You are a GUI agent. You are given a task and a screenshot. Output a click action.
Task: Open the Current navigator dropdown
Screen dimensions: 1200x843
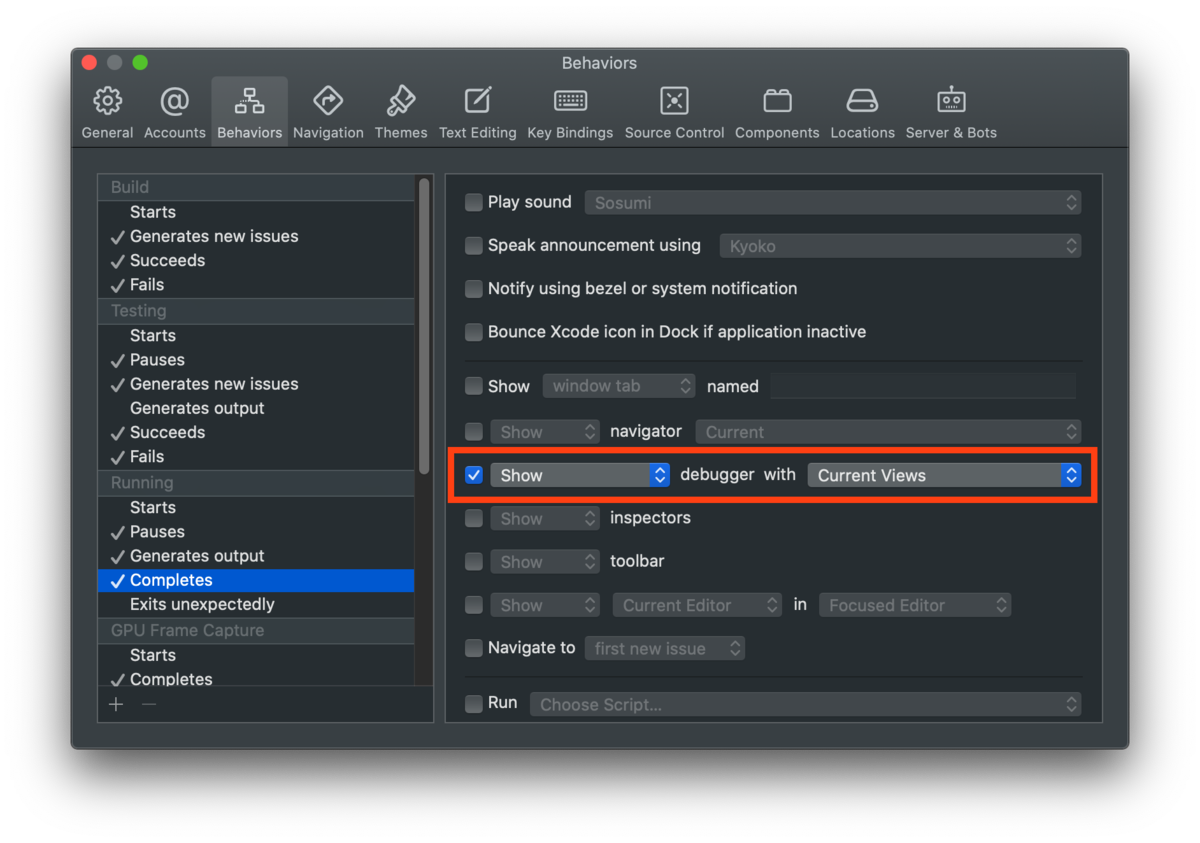pyautogui.click(x=888, y=432)
